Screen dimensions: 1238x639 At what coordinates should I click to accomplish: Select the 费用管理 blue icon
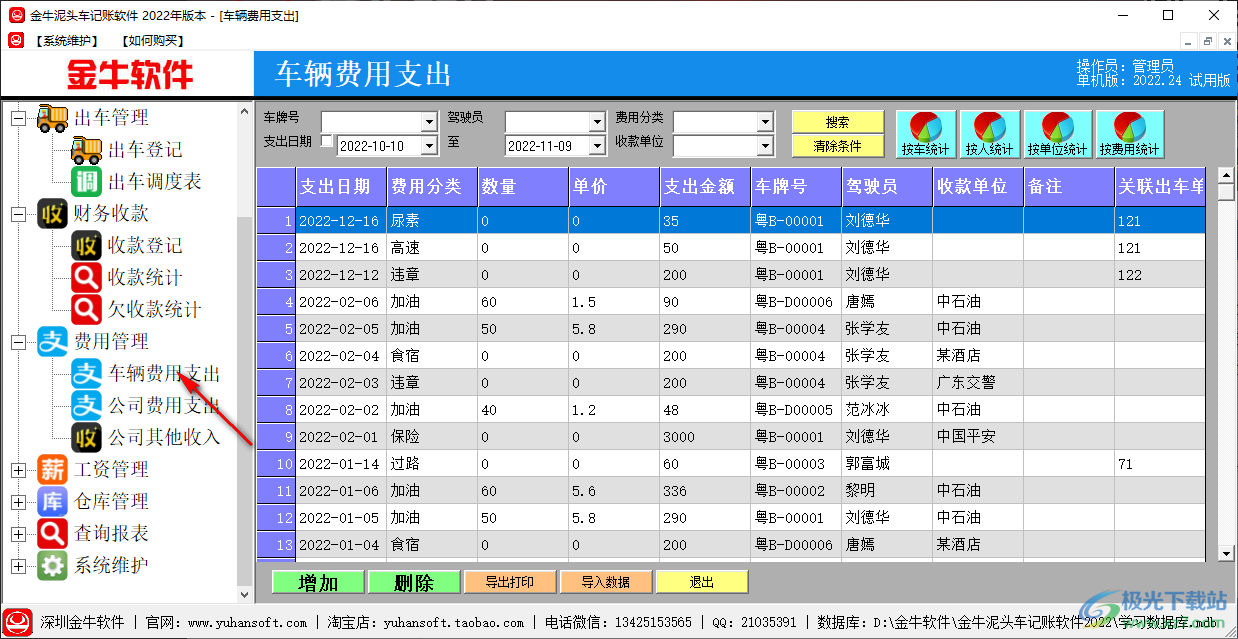[53, 342]
